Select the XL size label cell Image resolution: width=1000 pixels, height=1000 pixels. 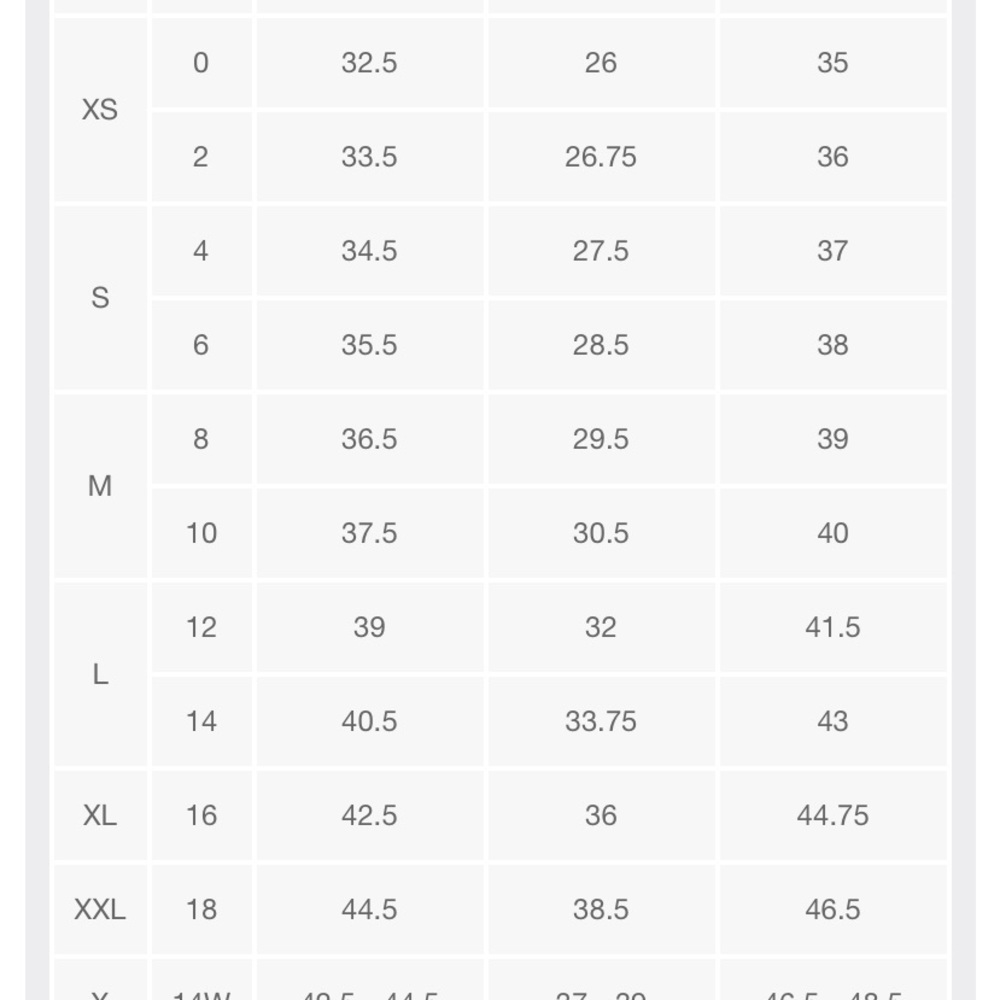[x=100, y=815]
